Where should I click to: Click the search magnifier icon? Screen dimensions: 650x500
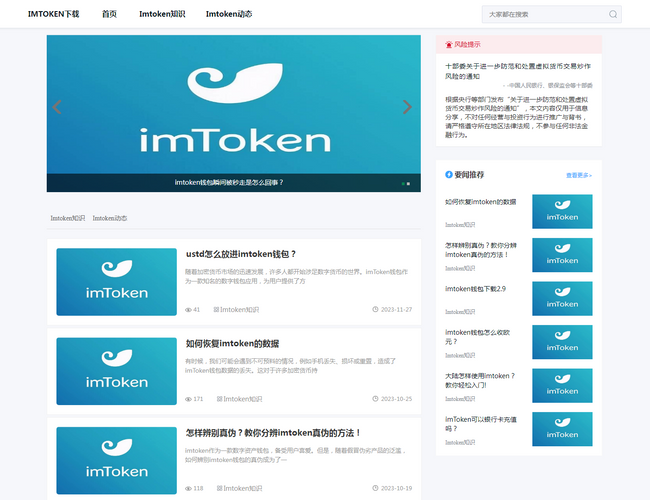613,15
